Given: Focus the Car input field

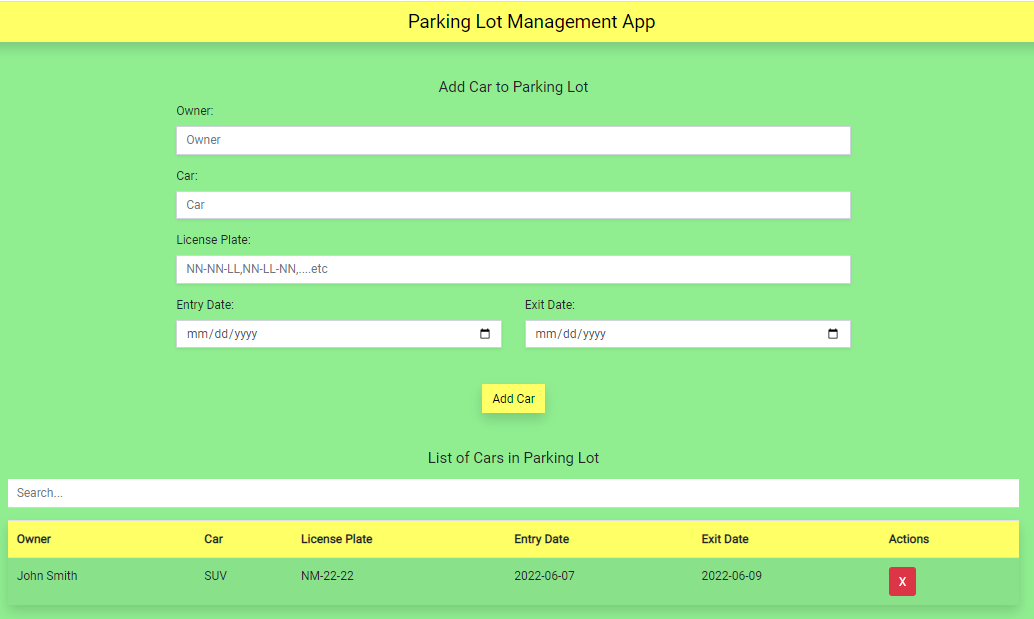Looking at the screenshot, I should click(513, 205).
